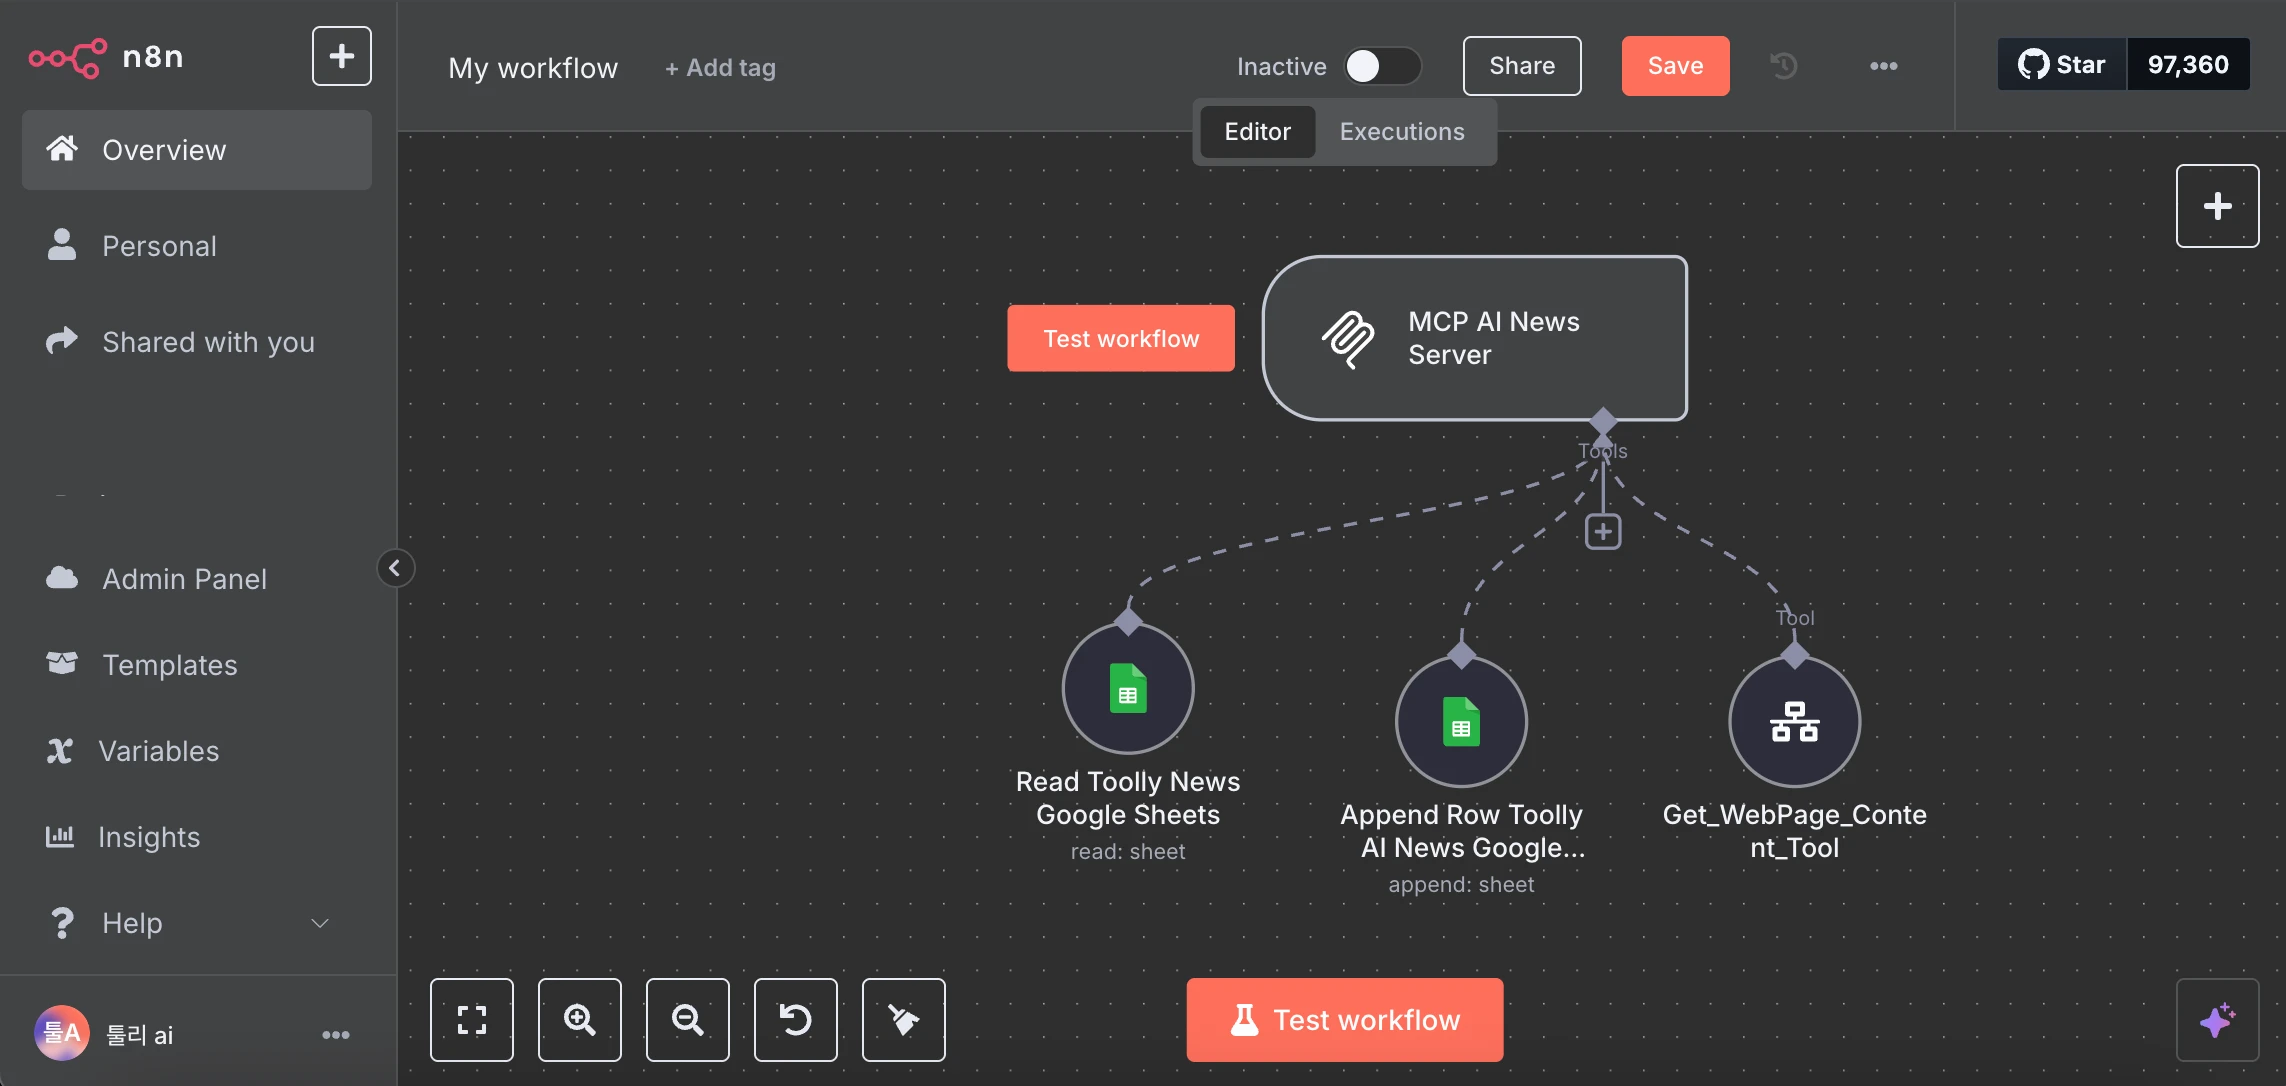Open the add node panel on the canvas
Image resolution: width=2286 pixels, height=1086 pixels.
click(2217, 206)
